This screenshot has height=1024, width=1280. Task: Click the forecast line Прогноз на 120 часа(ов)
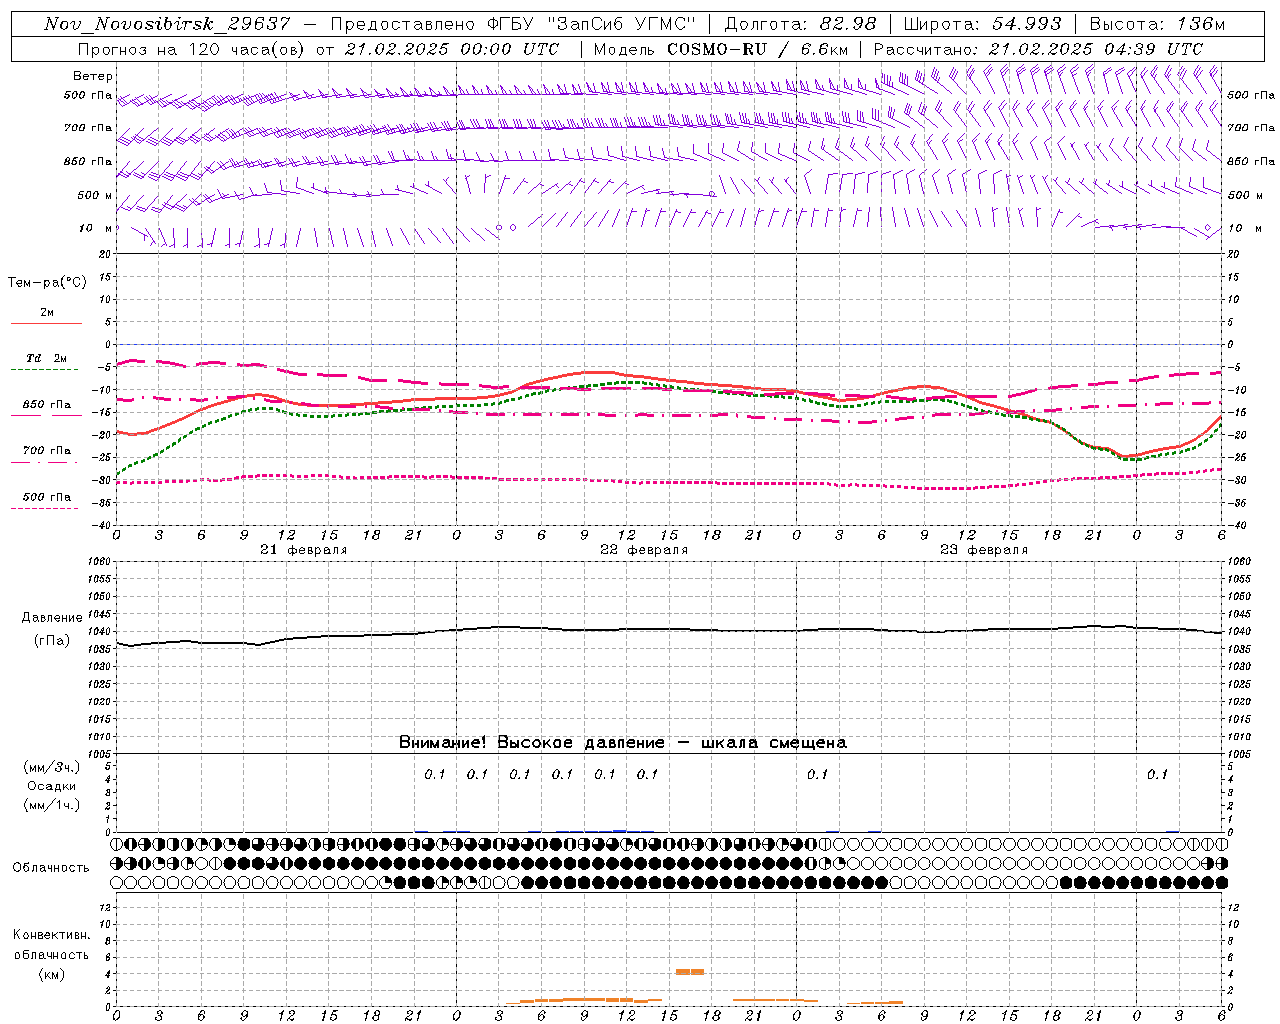pos(192,49)
